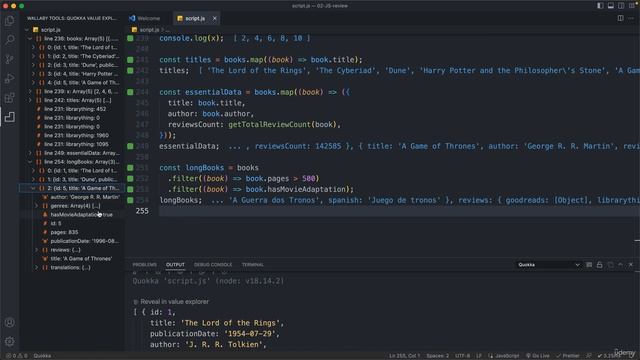Switch to the Welcome tab

click(145, 18)
